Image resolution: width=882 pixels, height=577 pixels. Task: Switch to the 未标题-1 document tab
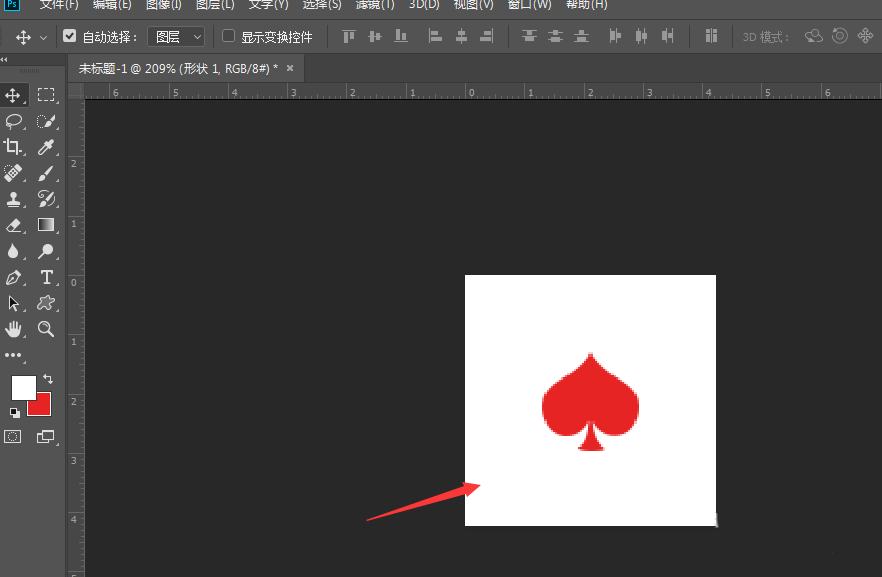(178, 69)
